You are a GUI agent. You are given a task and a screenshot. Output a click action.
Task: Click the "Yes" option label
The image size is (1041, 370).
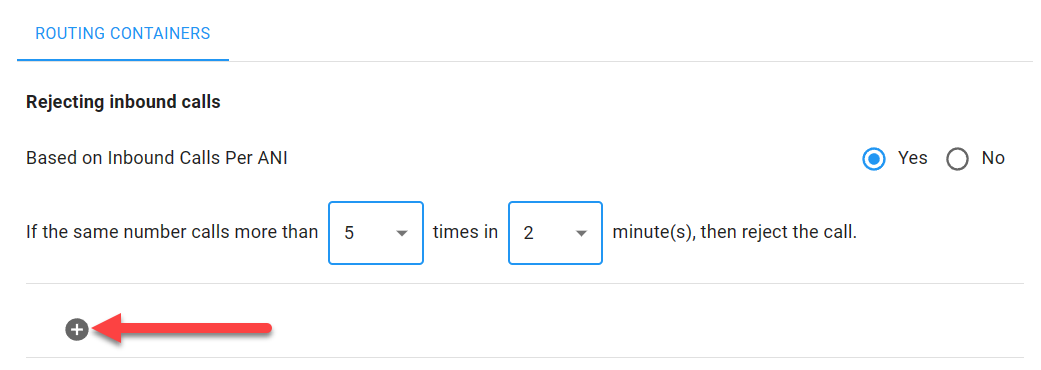coord(912,158)
